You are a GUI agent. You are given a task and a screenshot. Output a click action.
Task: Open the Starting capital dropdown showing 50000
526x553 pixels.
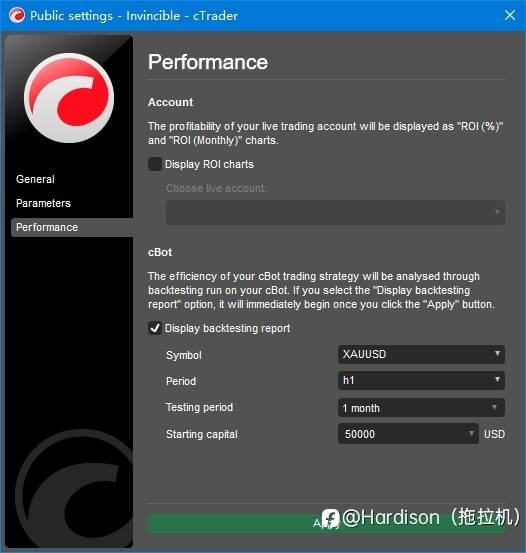pos(408,434)
